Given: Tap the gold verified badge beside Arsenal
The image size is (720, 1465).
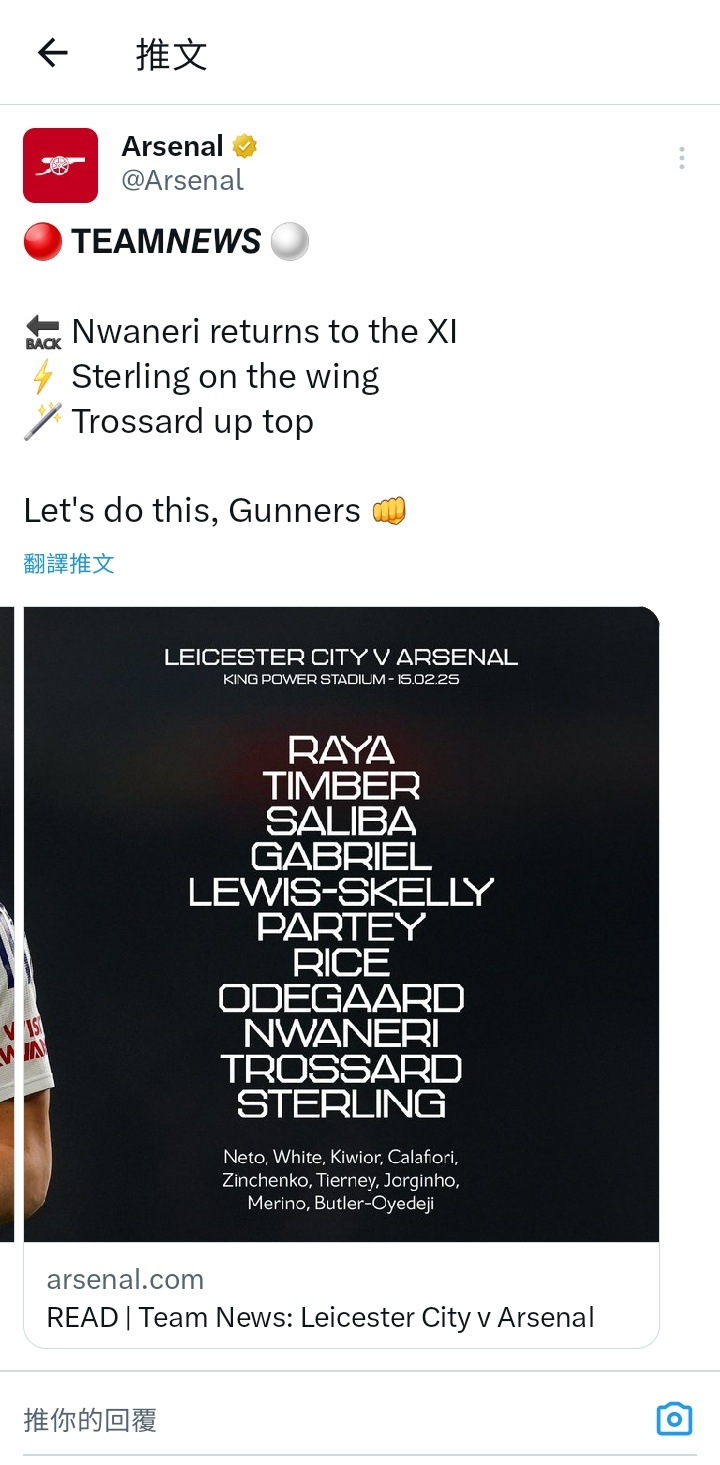Looking at the screenshot, I should point(245,146).
